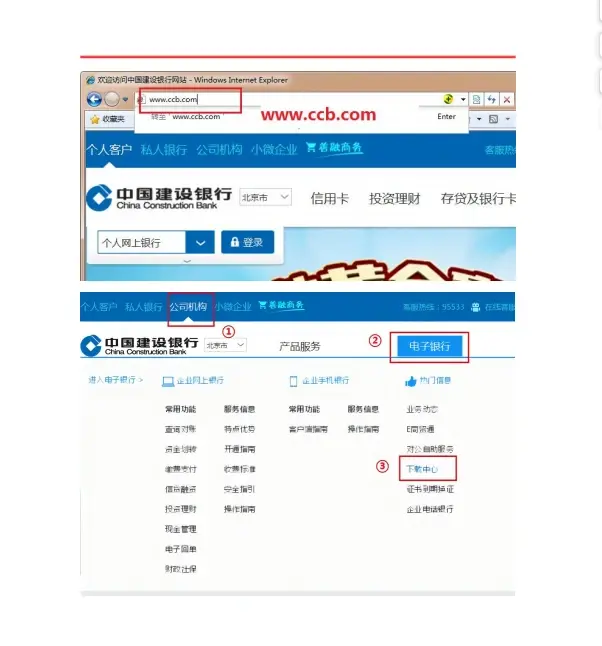Click the www.ccb.com address bar field

[288, 99]
